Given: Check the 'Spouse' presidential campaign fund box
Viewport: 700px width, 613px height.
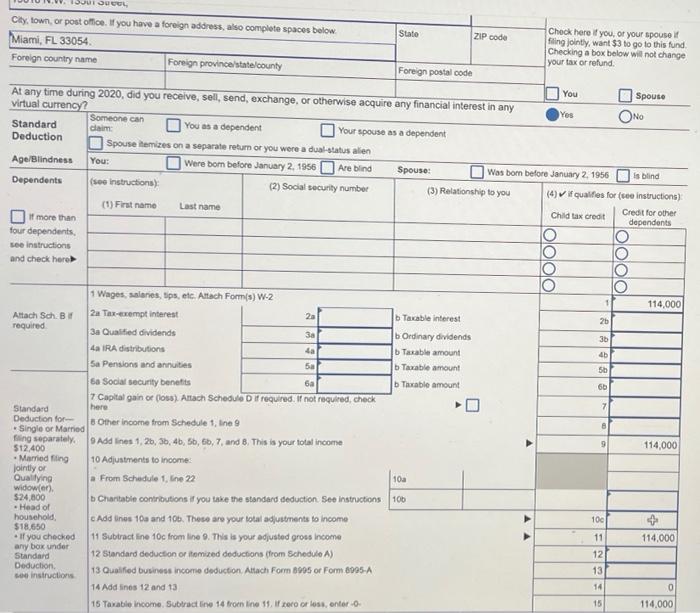Looking at the screenshot, I should coord(625,96).
